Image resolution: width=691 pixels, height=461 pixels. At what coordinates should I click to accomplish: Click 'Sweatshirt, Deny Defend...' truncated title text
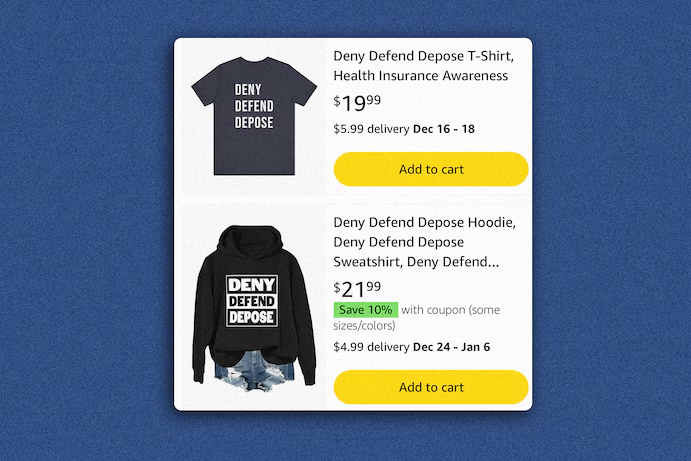click(416, 262)
